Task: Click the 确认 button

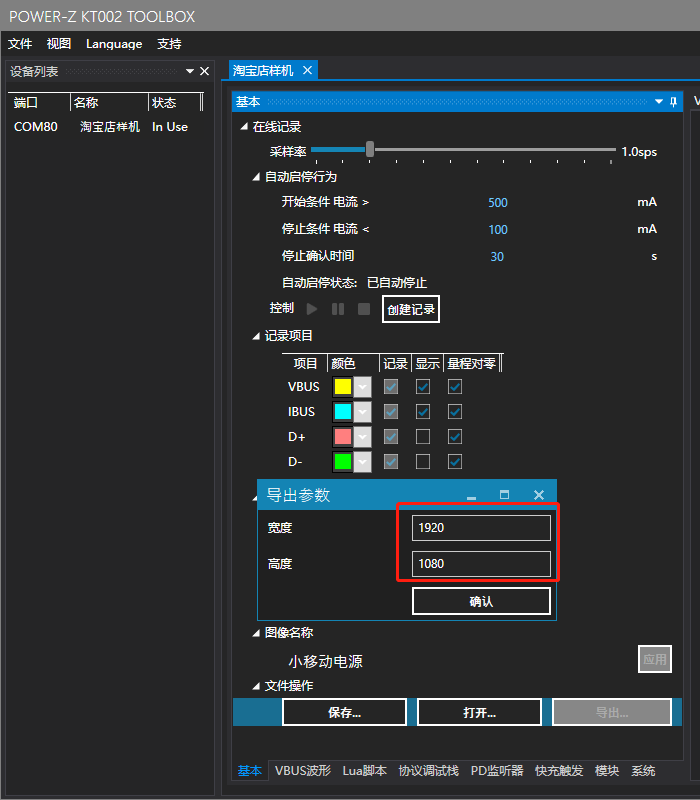Action: [x=481, y=602]
